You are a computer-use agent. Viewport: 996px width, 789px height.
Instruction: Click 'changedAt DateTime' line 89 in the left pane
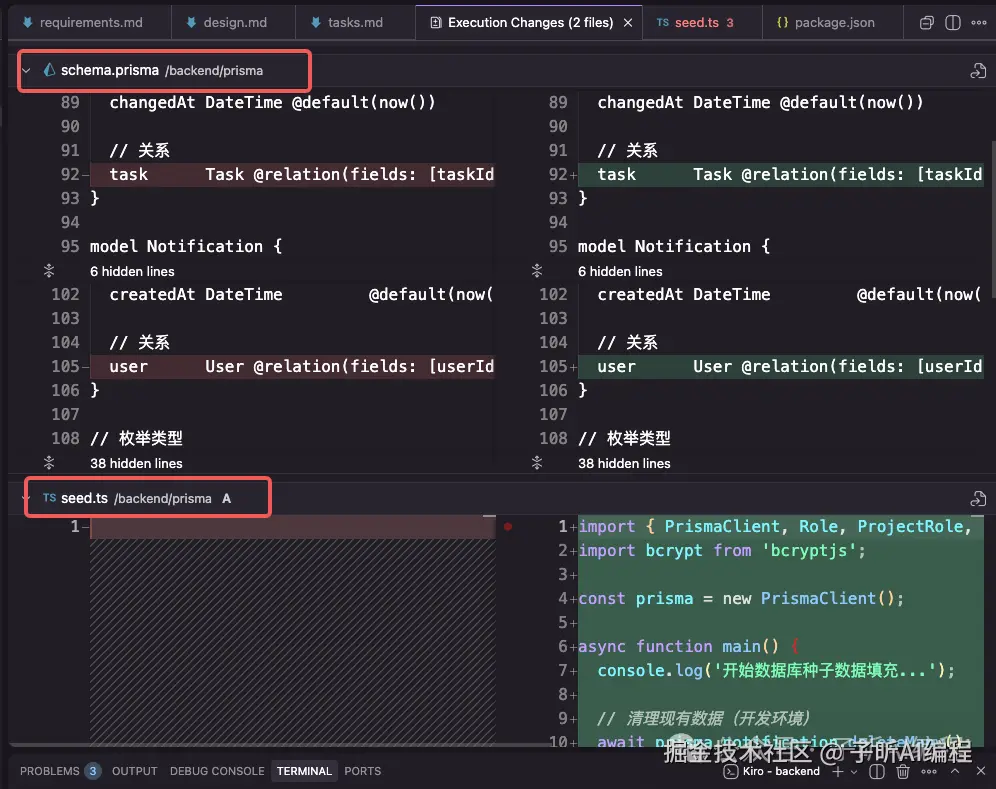coord(272,102)
